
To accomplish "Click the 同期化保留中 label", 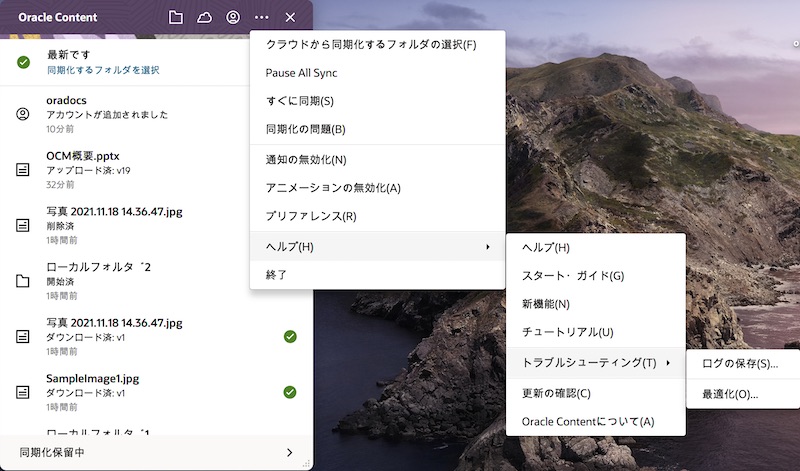I will point(52,453).
